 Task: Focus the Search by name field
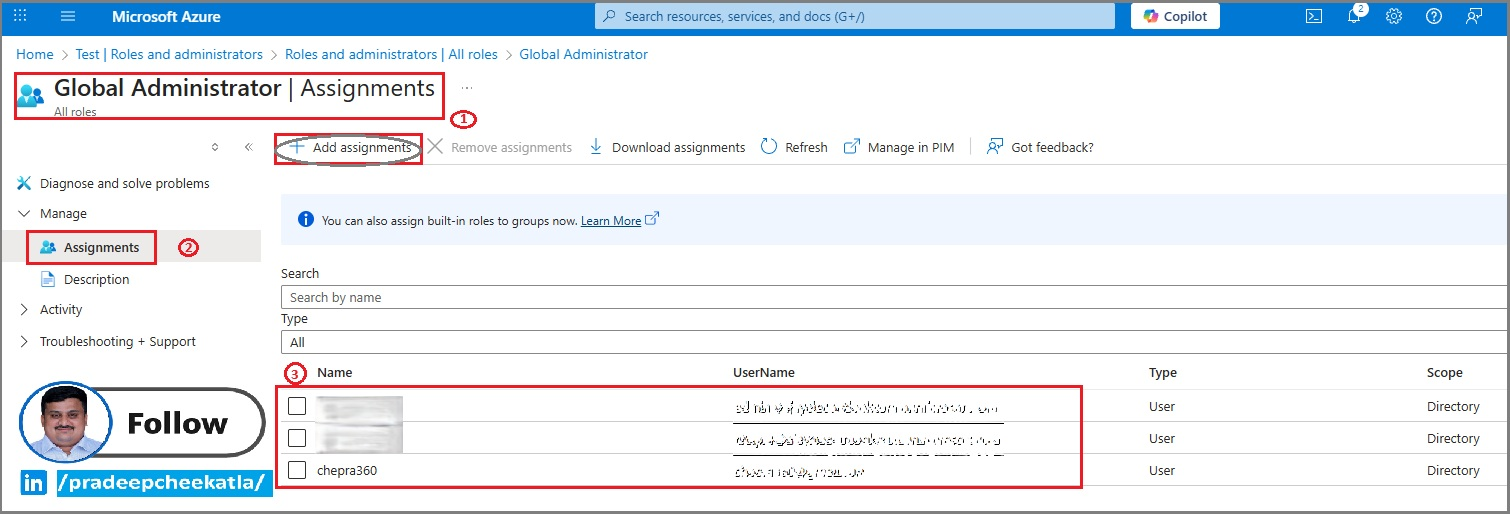[895, 297]
